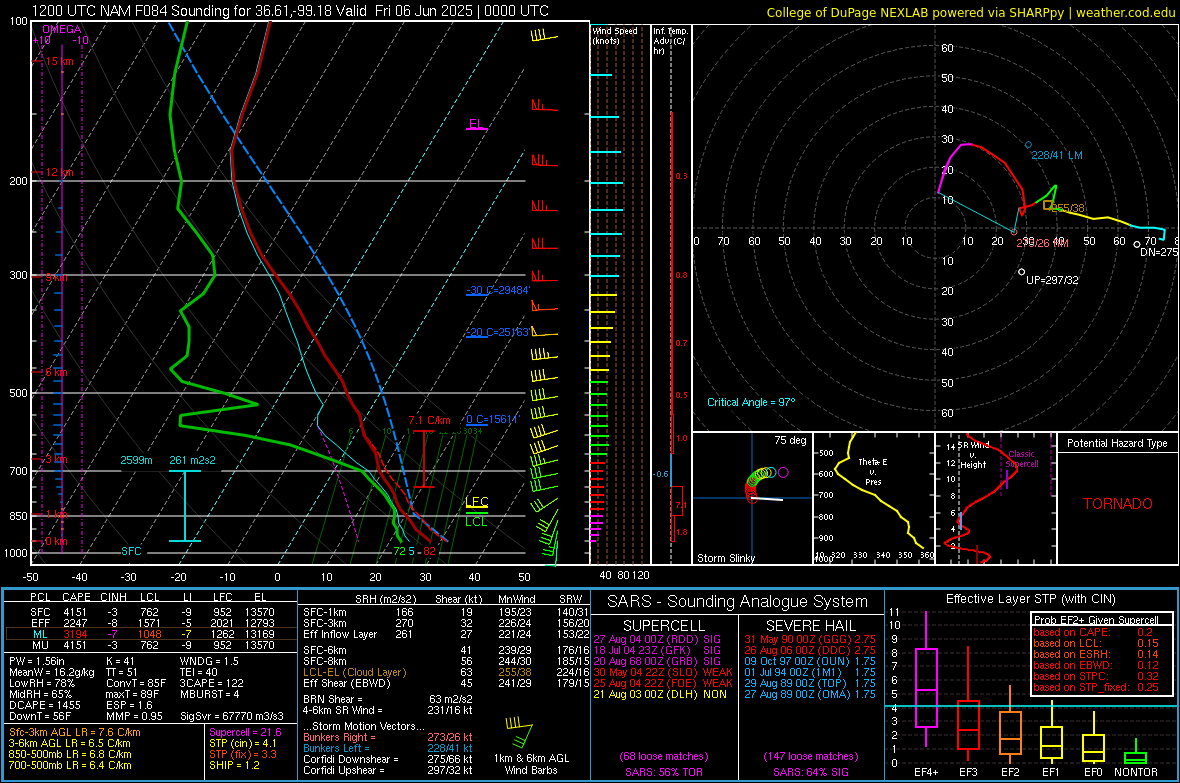Viewport: 1180px width, 783px height.
Task: Click the 'SARS - Sounding Analogue System' heading
Action: click(738, 602)
